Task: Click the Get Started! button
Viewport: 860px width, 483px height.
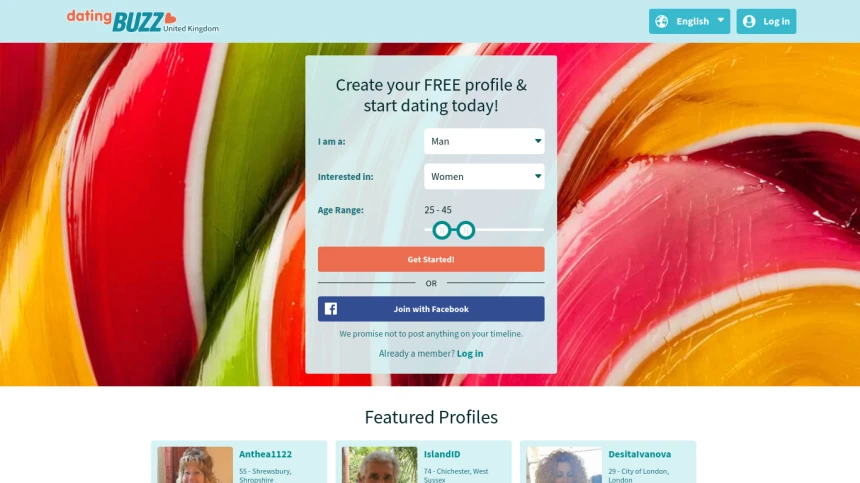Action: [x=431, y=259]
